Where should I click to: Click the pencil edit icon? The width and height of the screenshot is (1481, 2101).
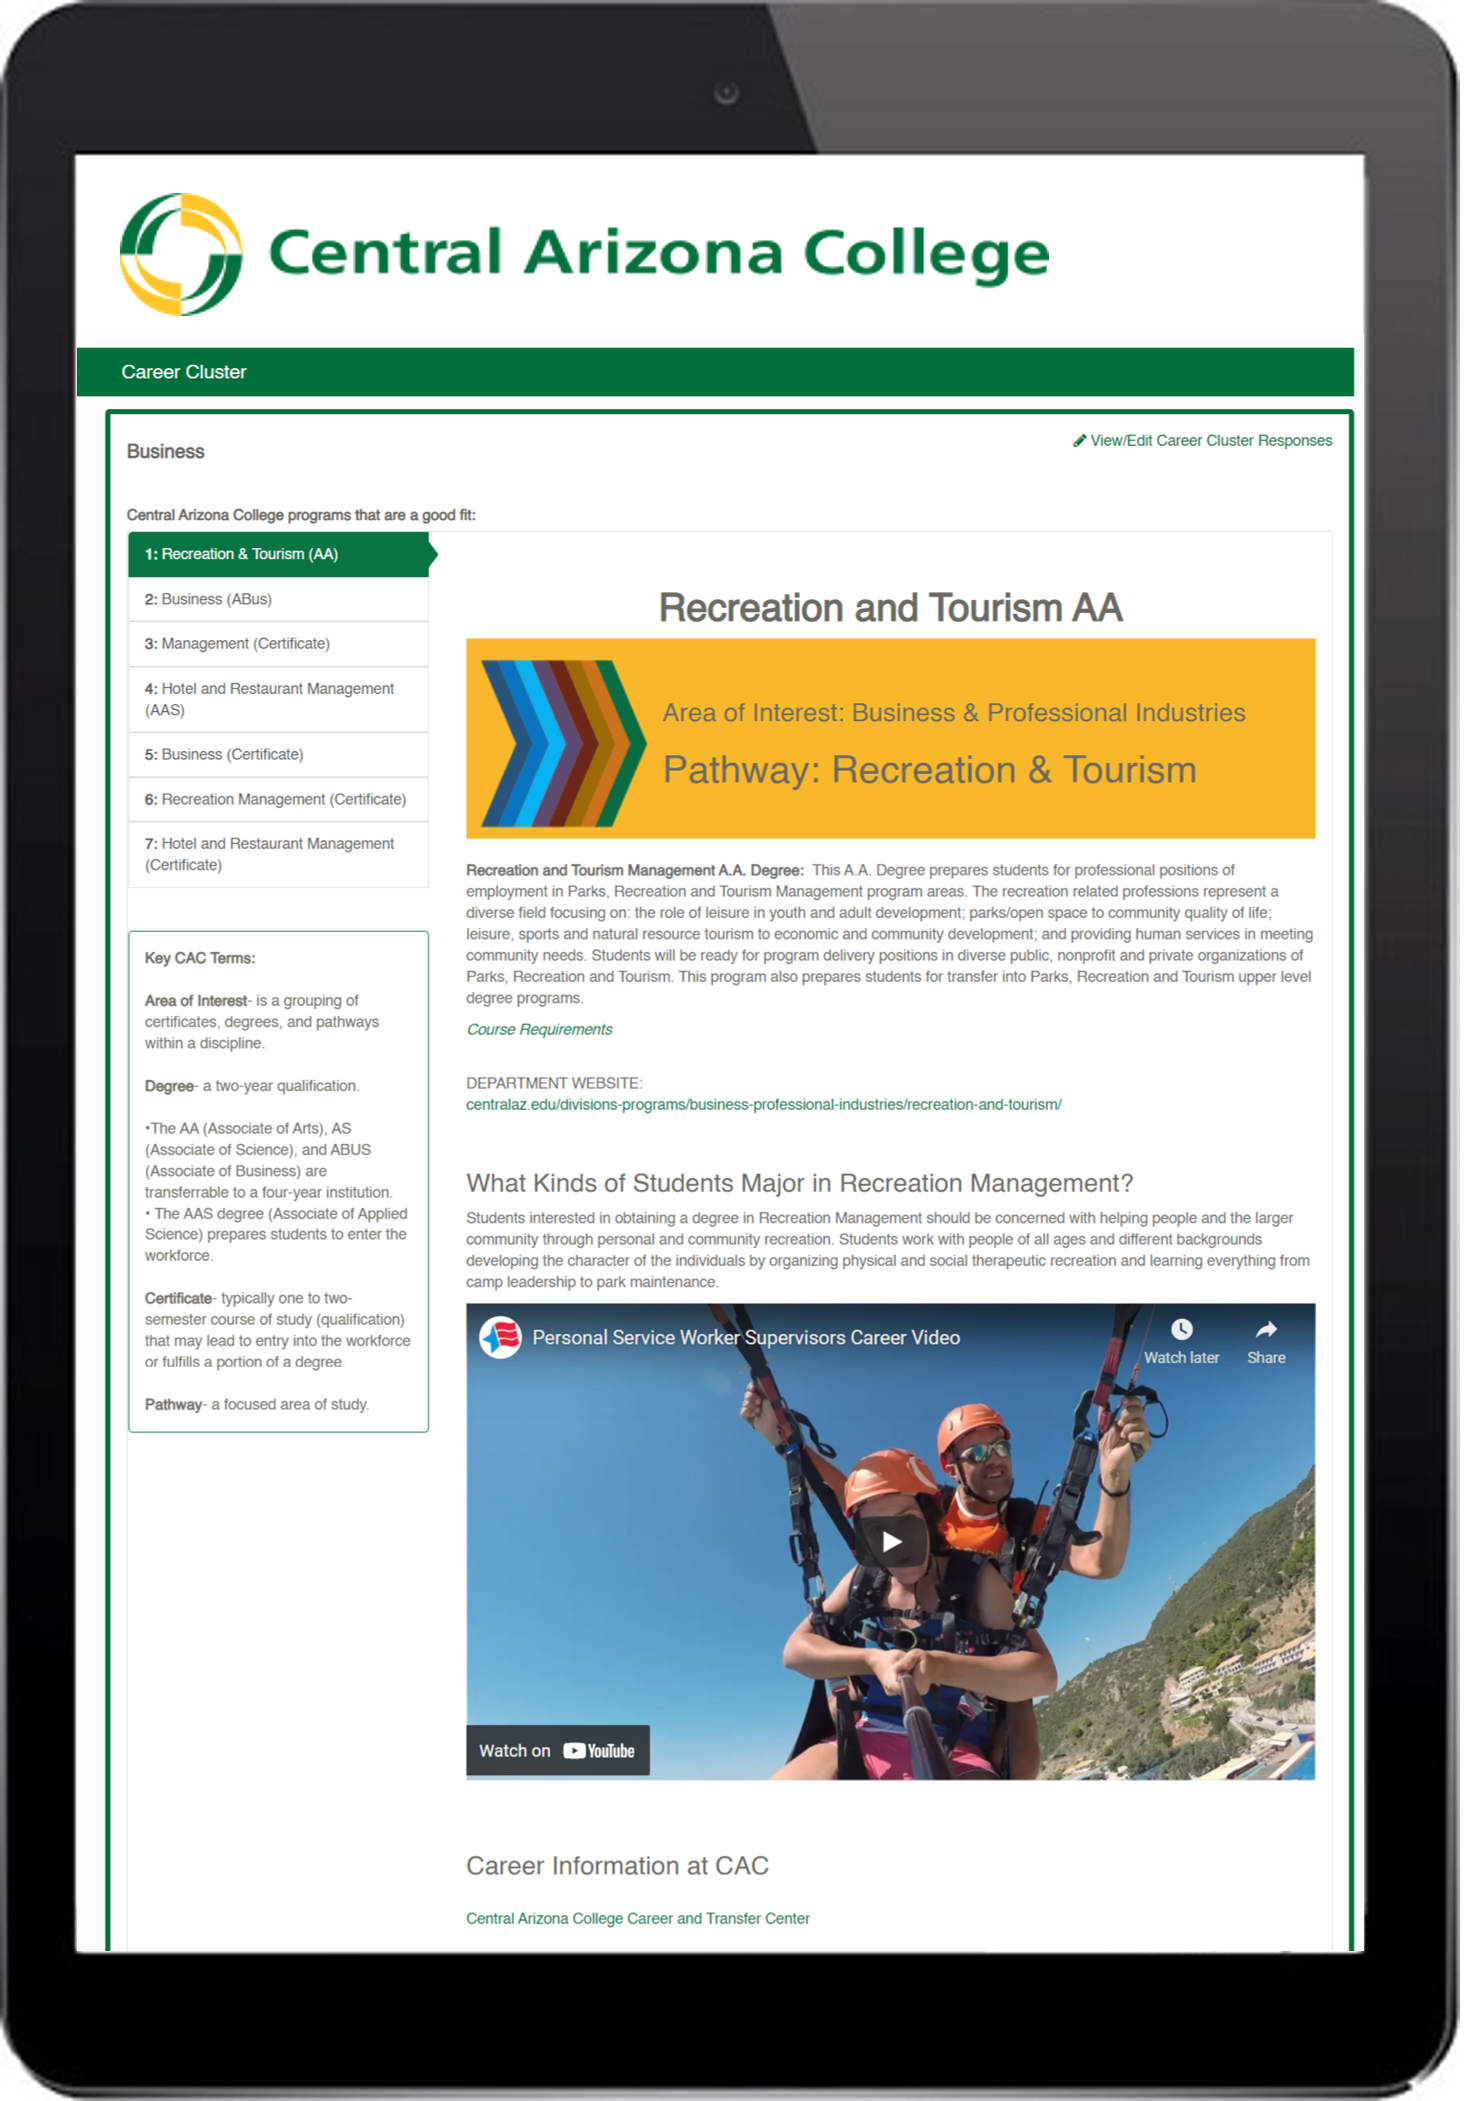1079,441
